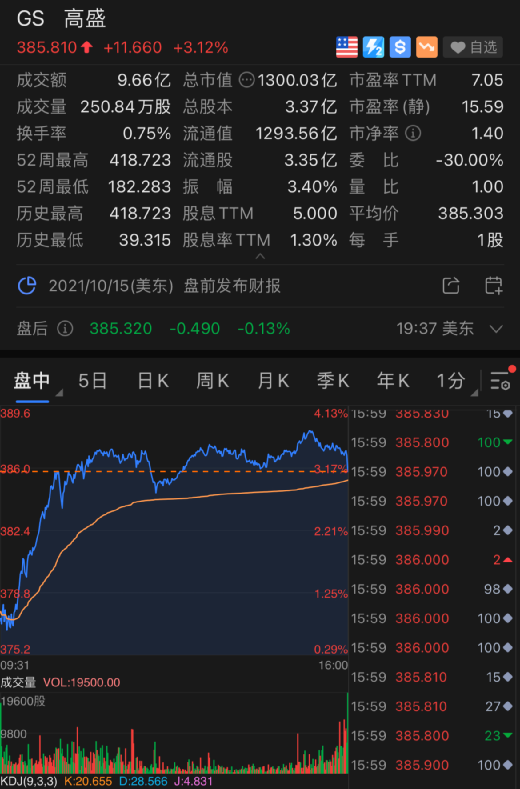
Task: Add earnings date to calendar icon
Action: pos(493,286)
